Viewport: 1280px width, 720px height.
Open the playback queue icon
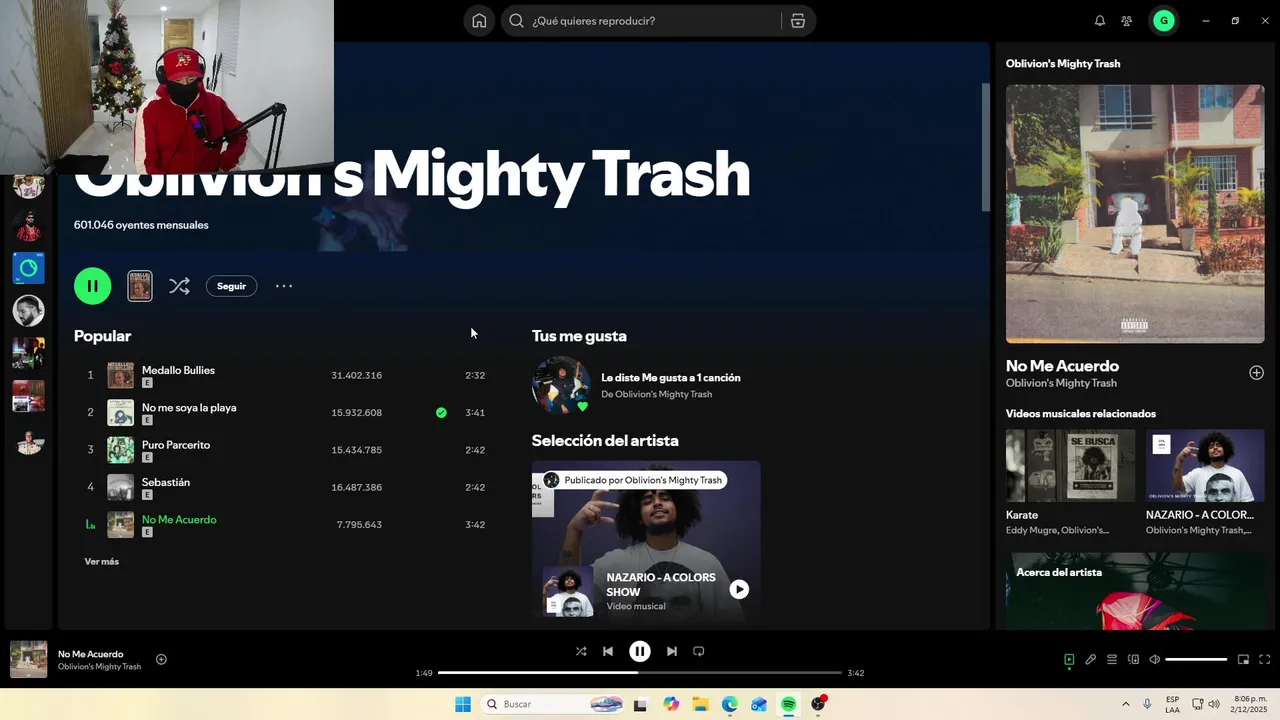point(1112,659)
